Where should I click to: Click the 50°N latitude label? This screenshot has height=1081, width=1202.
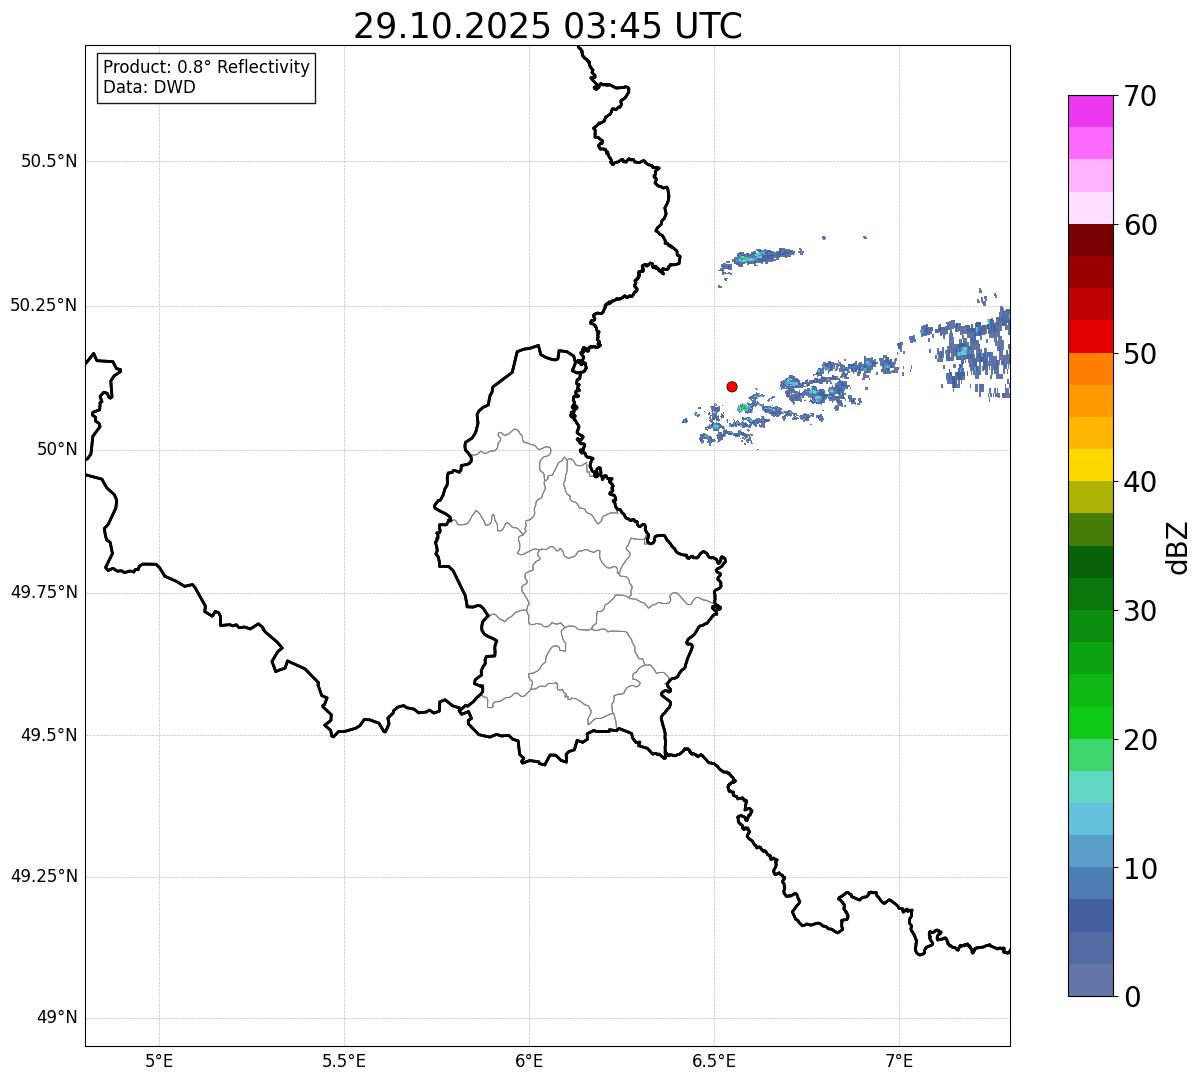tap(57, 449)
